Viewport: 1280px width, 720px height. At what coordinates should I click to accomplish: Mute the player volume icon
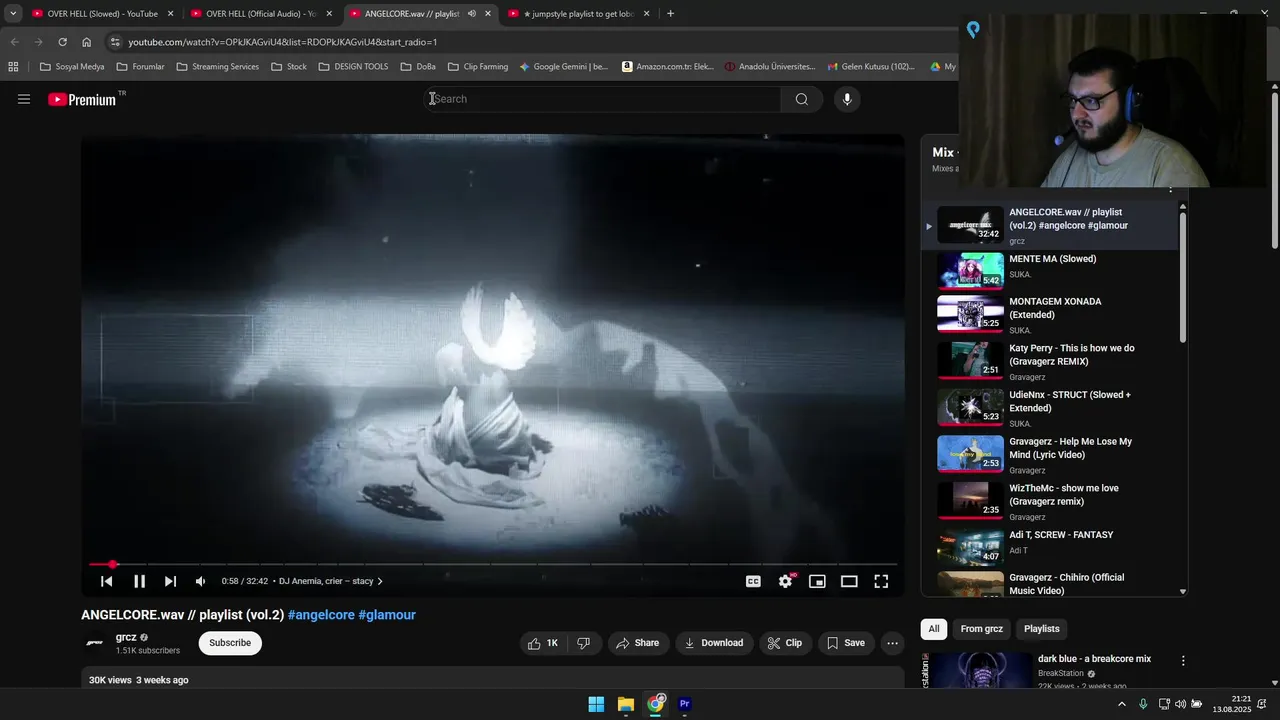click(201, 581)
